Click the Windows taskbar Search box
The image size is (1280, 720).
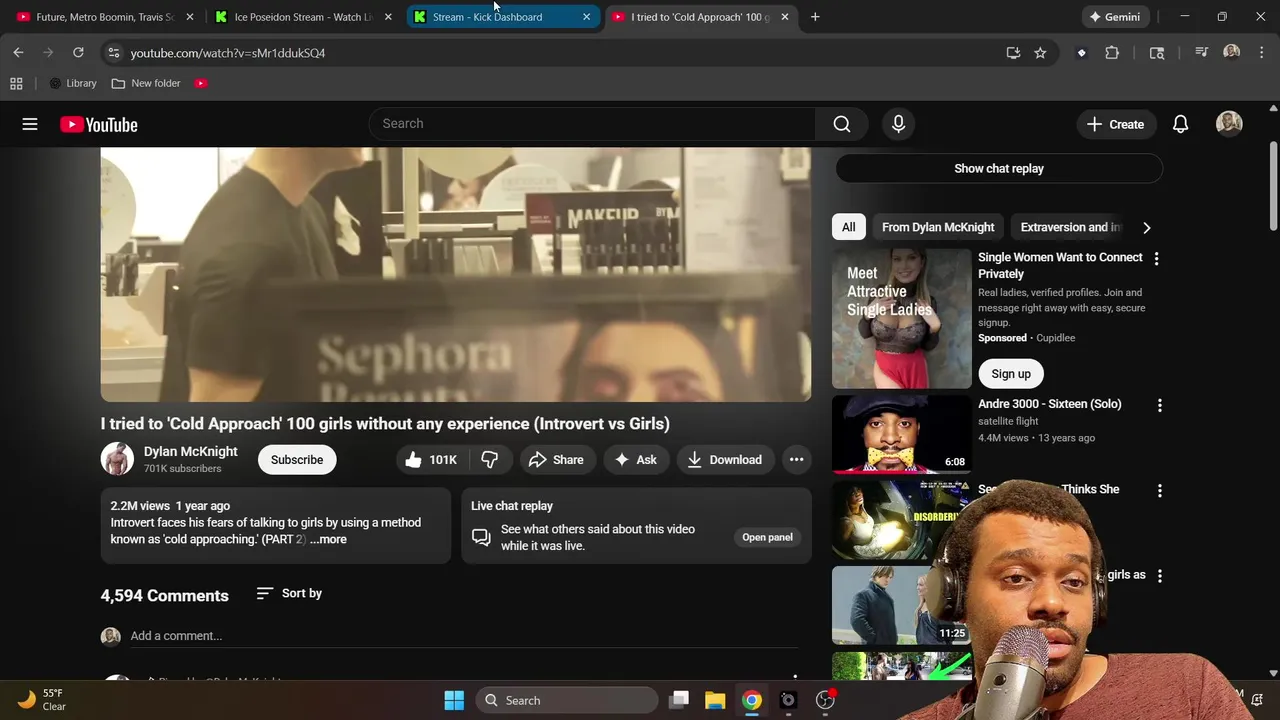567,700
